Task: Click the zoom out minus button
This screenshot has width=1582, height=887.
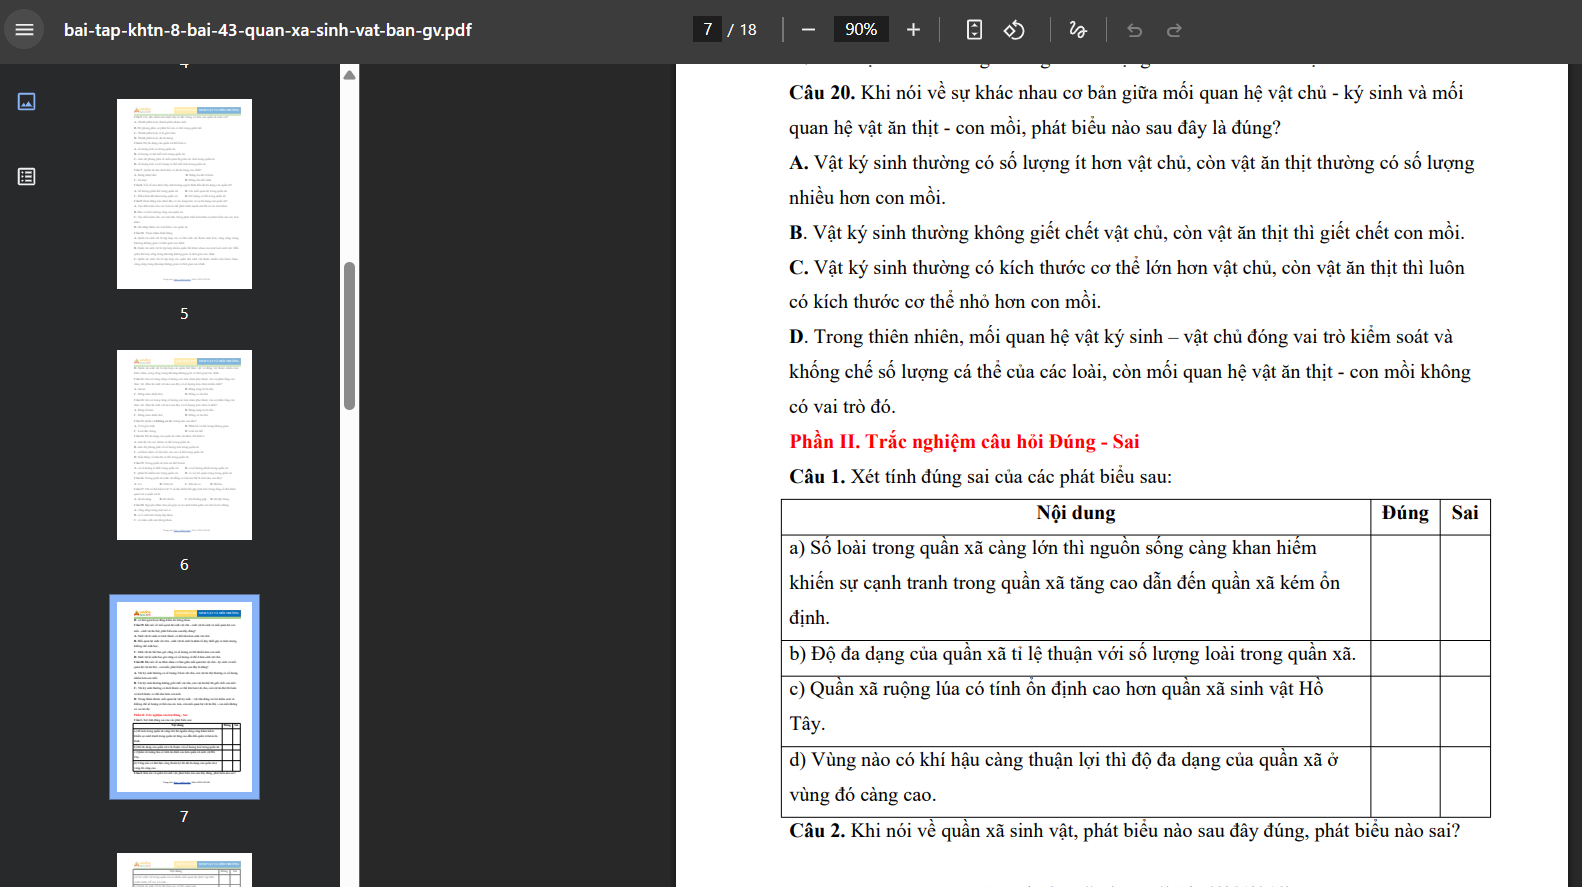Action: click(808, 30)
